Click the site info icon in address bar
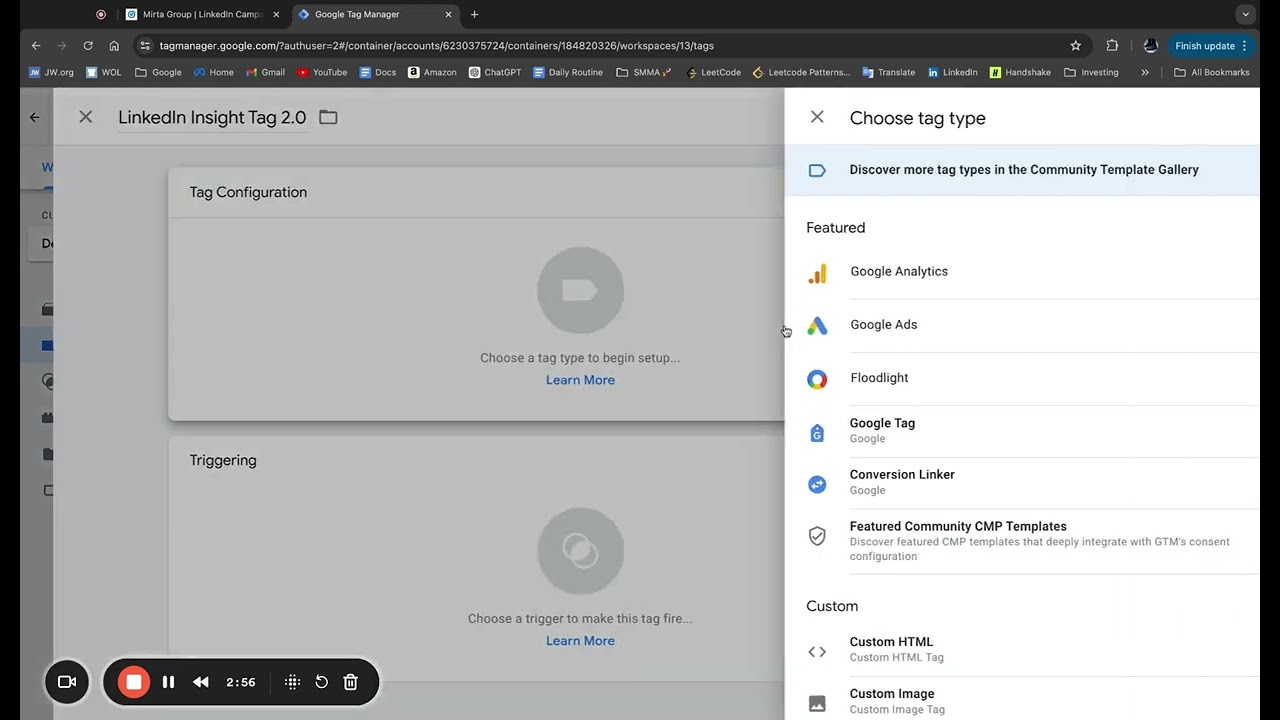The width and height of the screenshot is (1280, 720). (144, 46)
